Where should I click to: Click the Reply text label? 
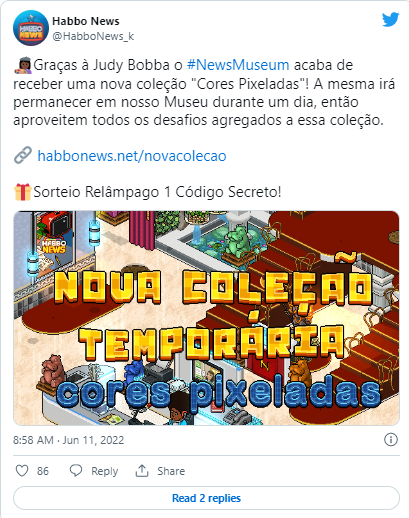click(105, 471)
